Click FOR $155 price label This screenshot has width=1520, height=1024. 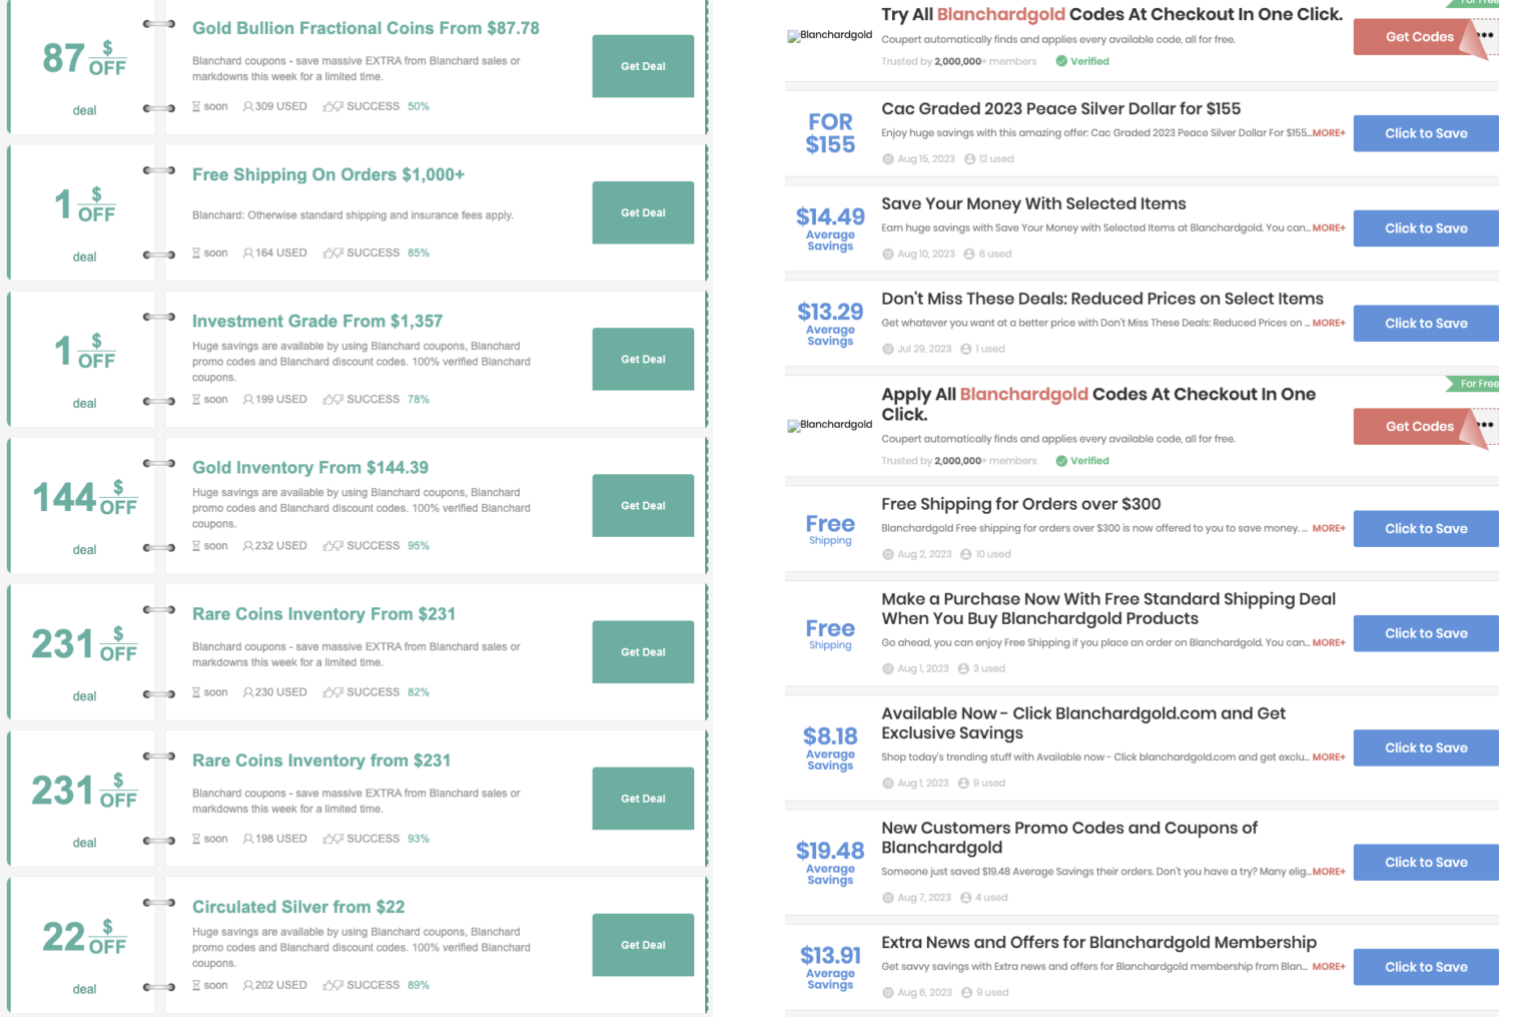tap(830, 133)
